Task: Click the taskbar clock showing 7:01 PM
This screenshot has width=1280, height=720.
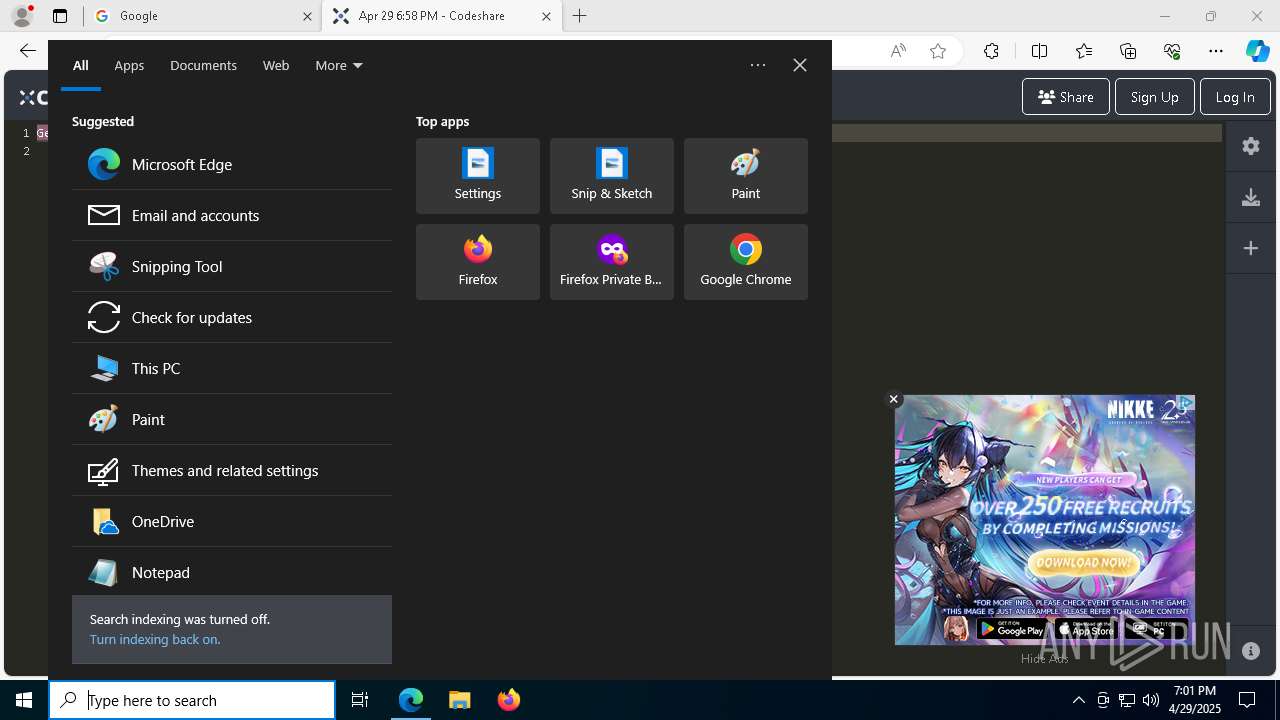Action: point(1194,700)
